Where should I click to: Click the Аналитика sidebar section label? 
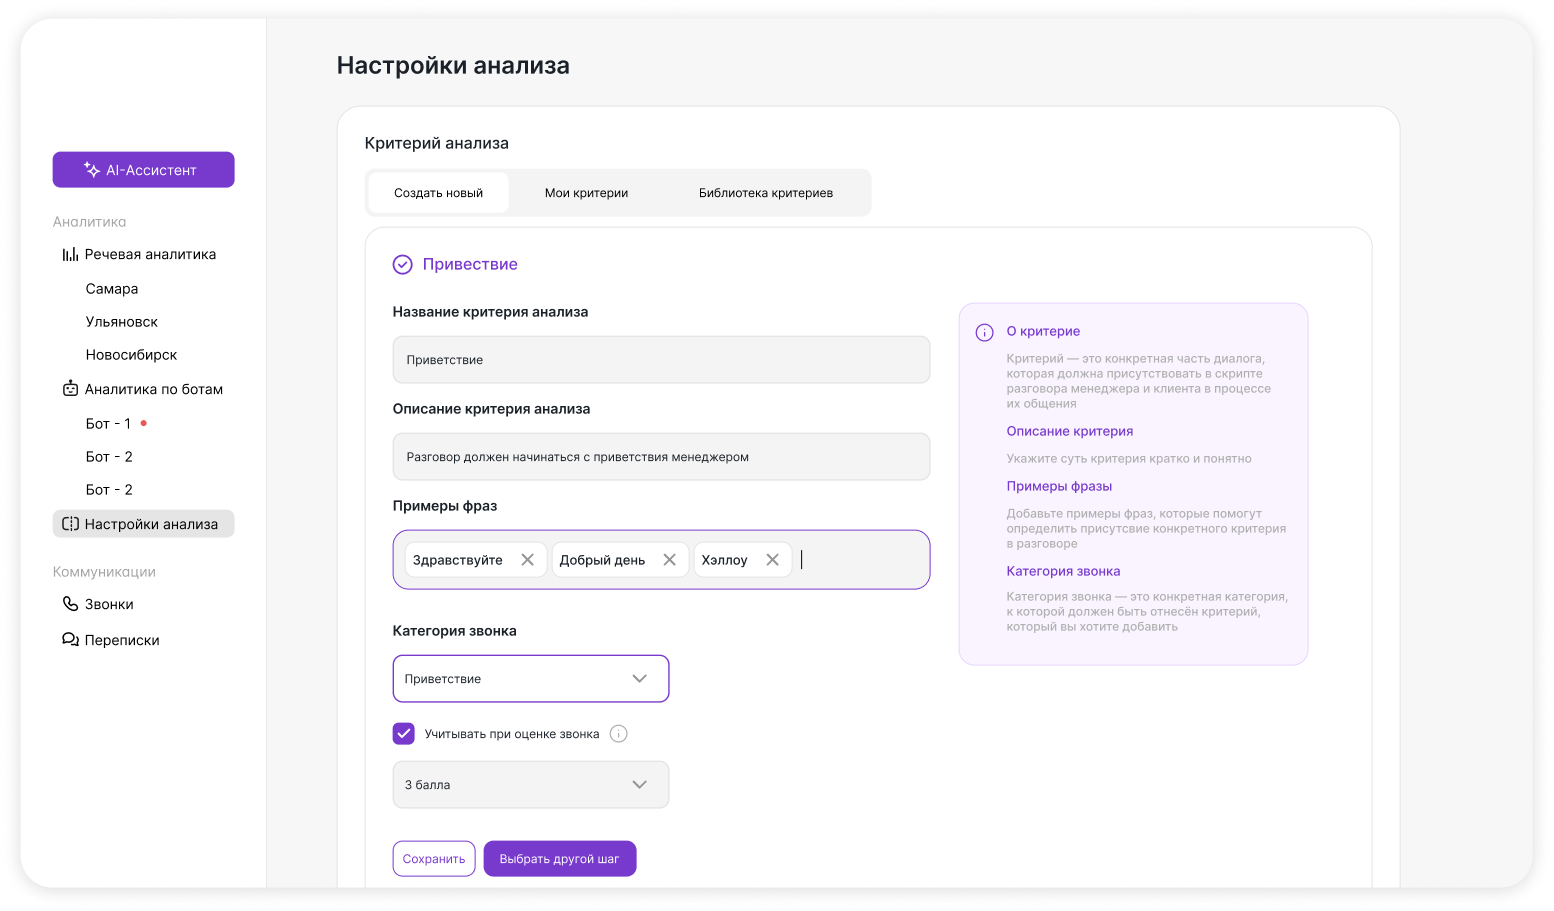(90, 222)
